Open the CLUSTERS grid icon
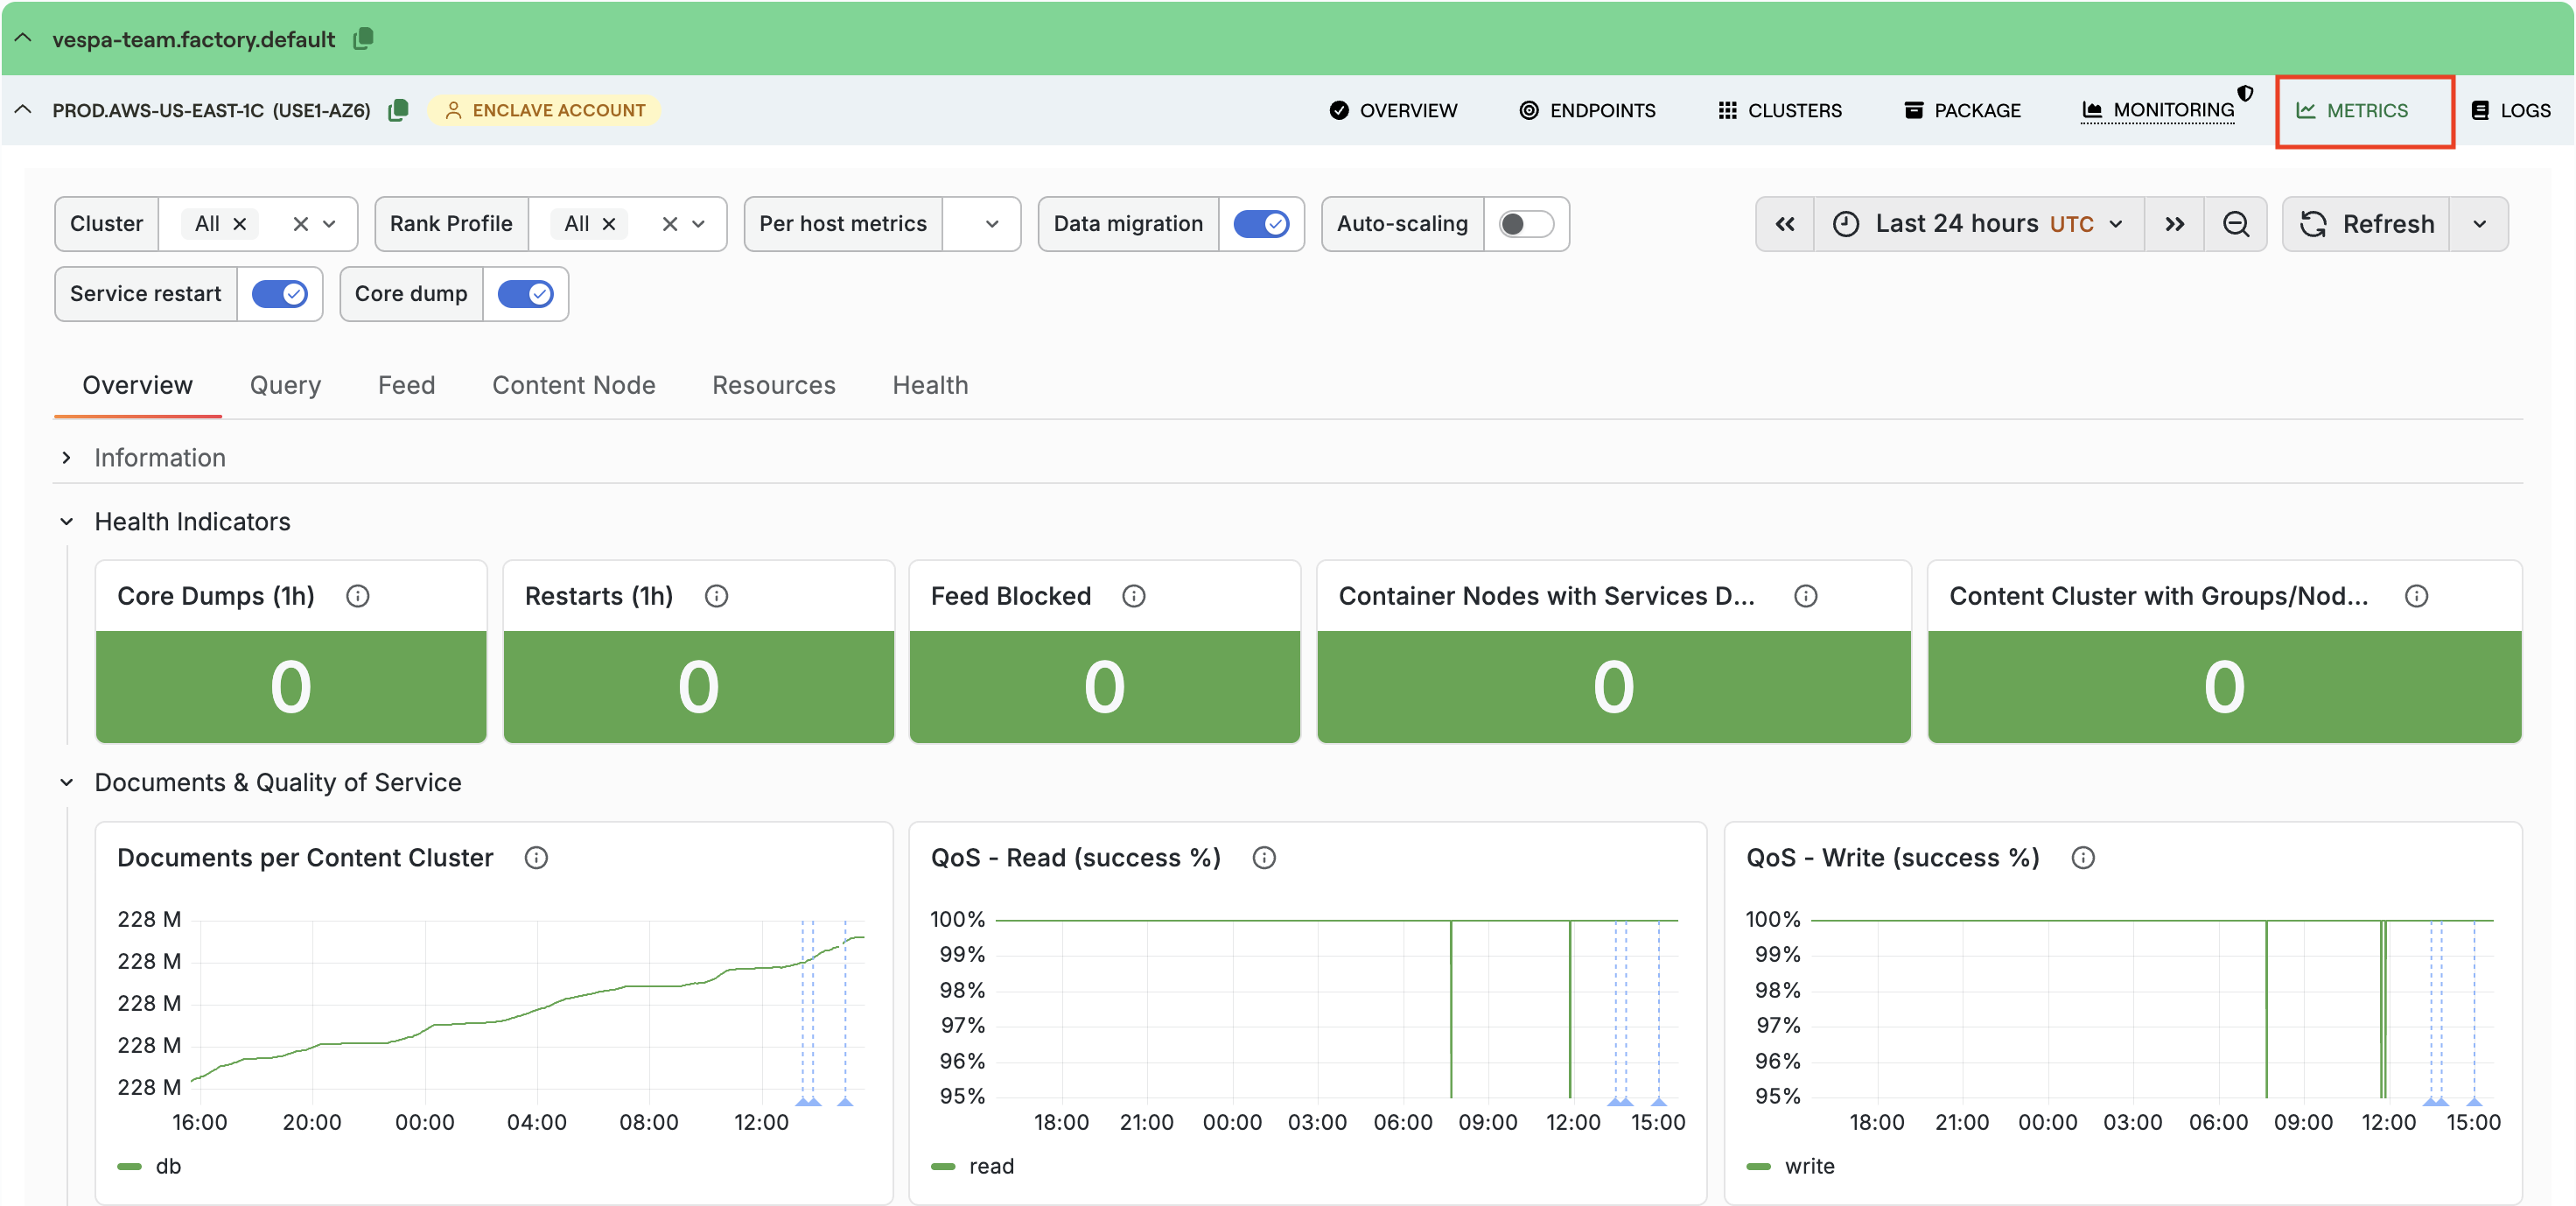The height and width of the screenshot is (1206, 2576). tap(1727, 110)
